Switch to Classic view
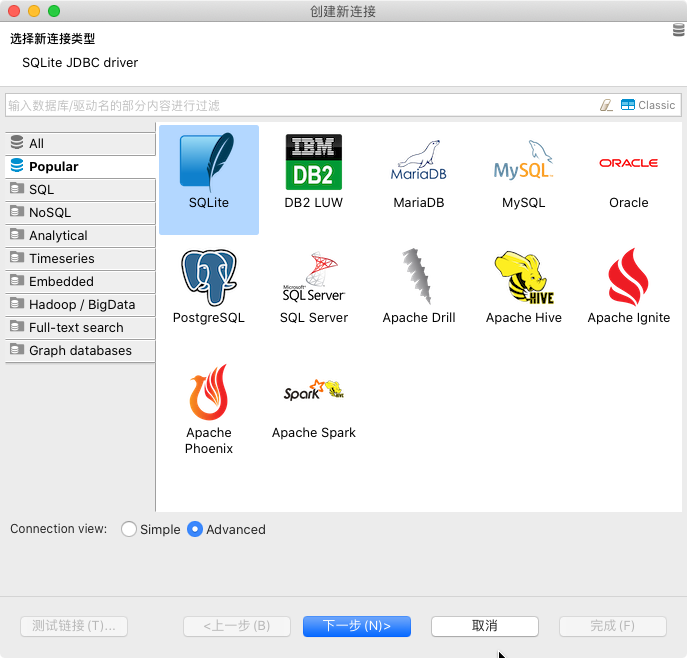Viewport: 687px width, 658px height. (648, 105)
